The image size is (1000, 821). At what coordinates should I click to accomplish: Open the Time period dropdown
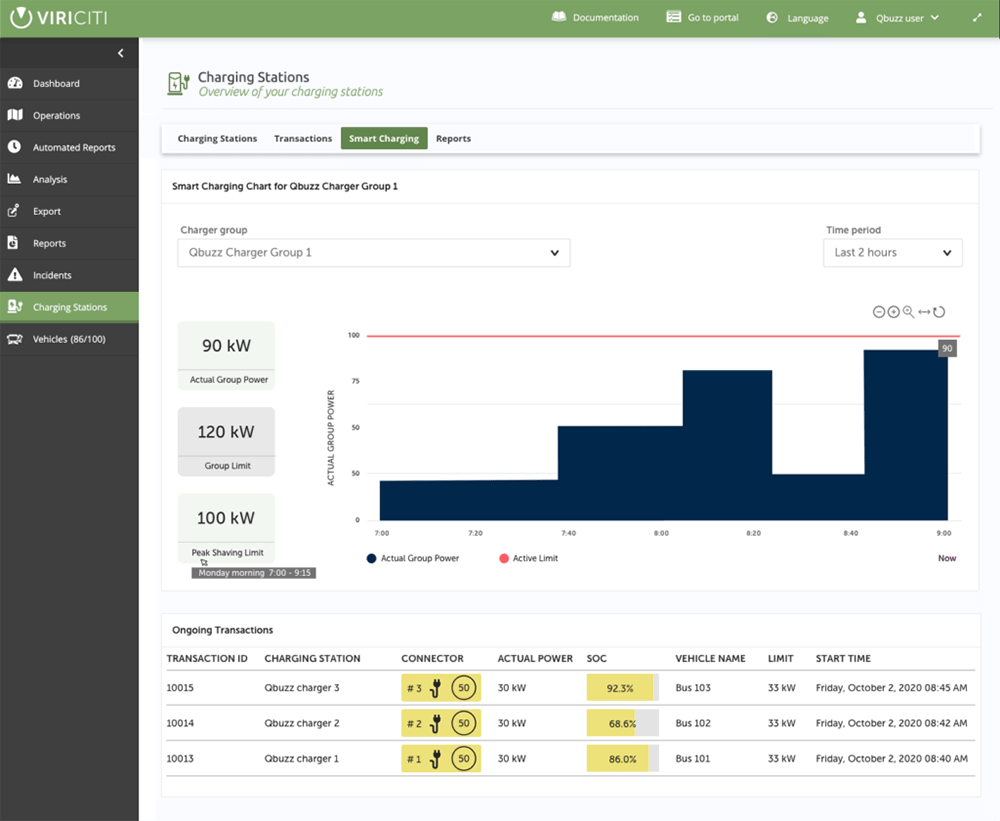[893, 253]
